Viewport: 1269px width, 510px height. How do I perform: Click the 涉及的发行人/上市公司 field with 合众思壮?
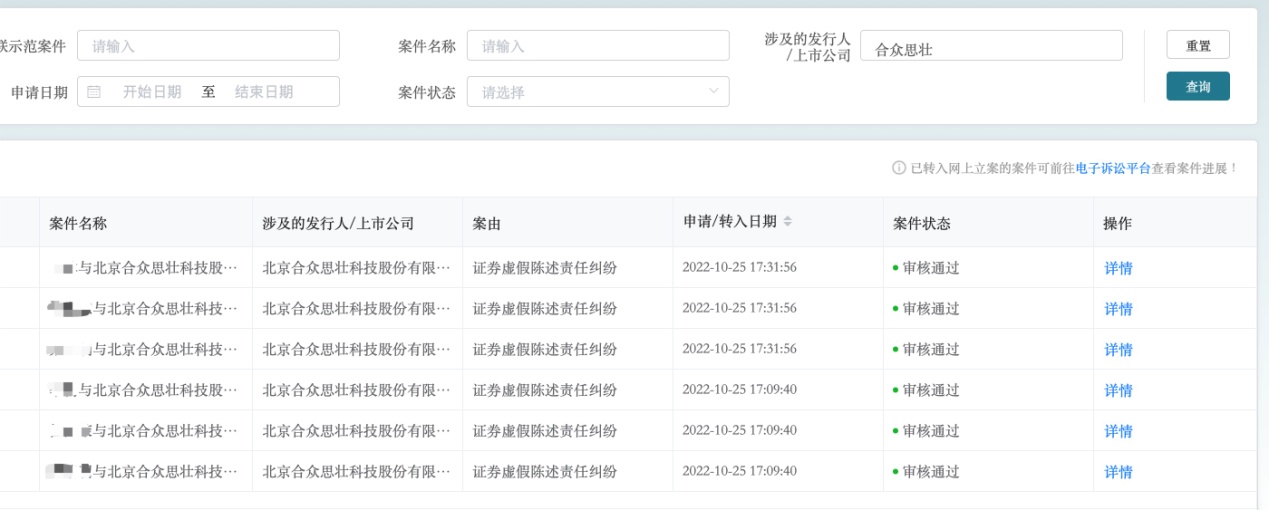pos(990,46)
